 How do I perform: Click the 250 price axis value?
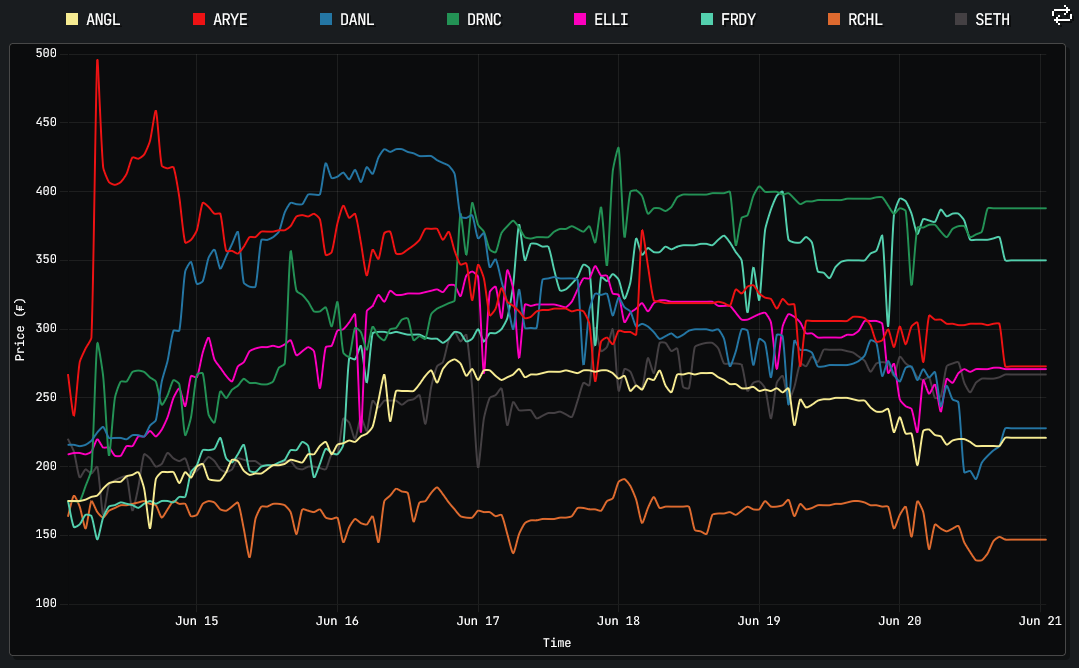46,397
